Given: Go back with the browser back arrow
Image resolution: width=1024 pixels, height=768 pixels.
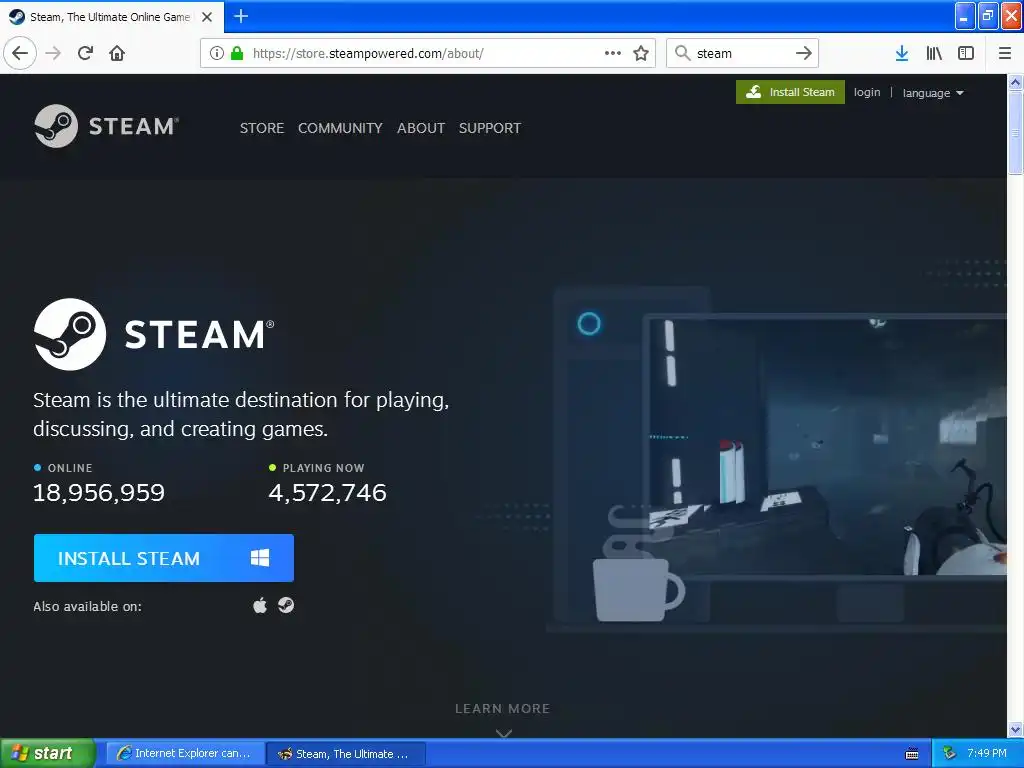Looking at the screenshot, I should (20, 53).
